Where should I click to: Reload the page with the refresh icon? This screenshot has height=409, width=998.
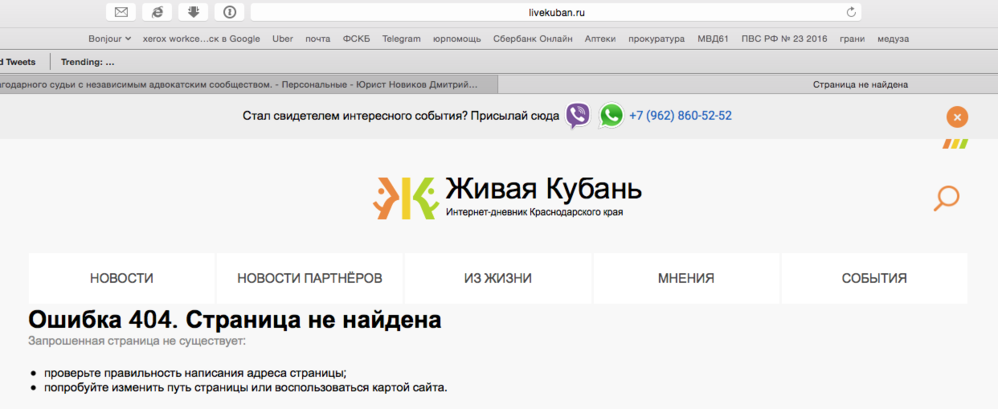tap(851, 12)
